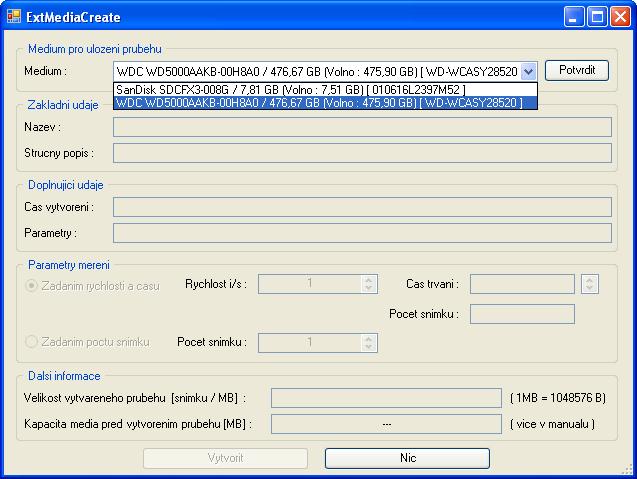This screenshot has height=479, width=637.
Task: Minimize the ExtMediaCreate window
Action: click(573, 17)
